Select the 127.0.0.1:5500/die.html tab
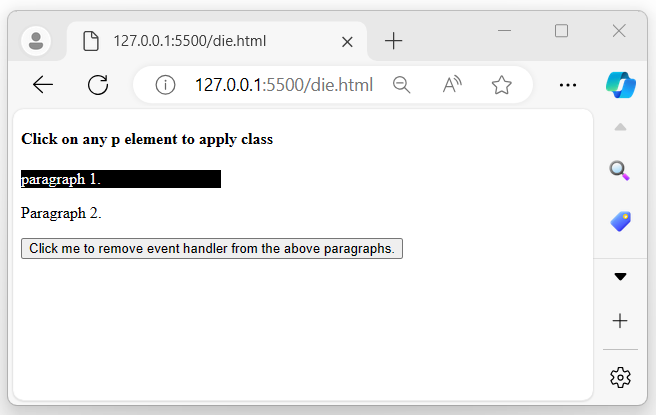This screenshot has height=415, width=656. click(200, 41)
